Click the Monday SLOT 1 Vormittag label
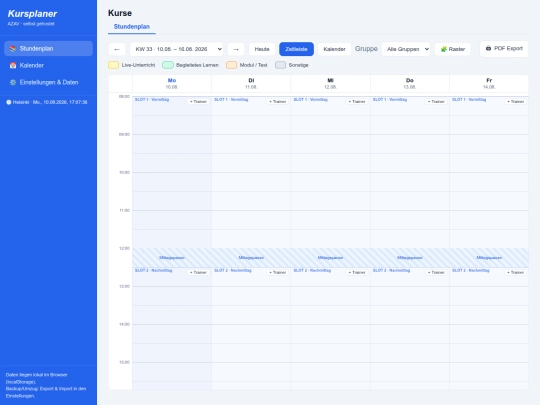 (152, 100)
